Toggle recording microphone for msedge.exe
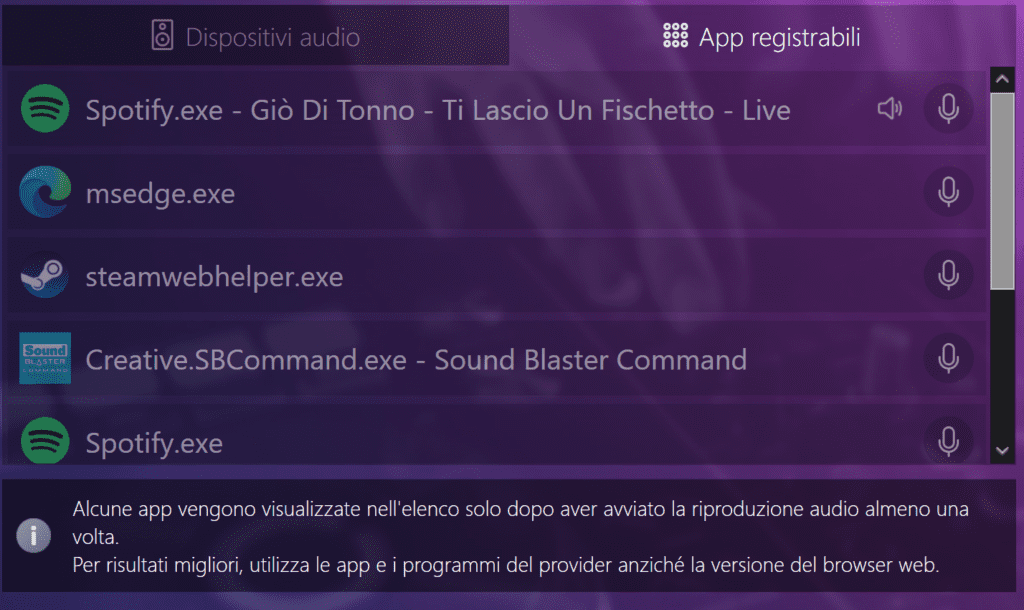1024x610 pixels. pyautogui.click(x=948, y=192)
